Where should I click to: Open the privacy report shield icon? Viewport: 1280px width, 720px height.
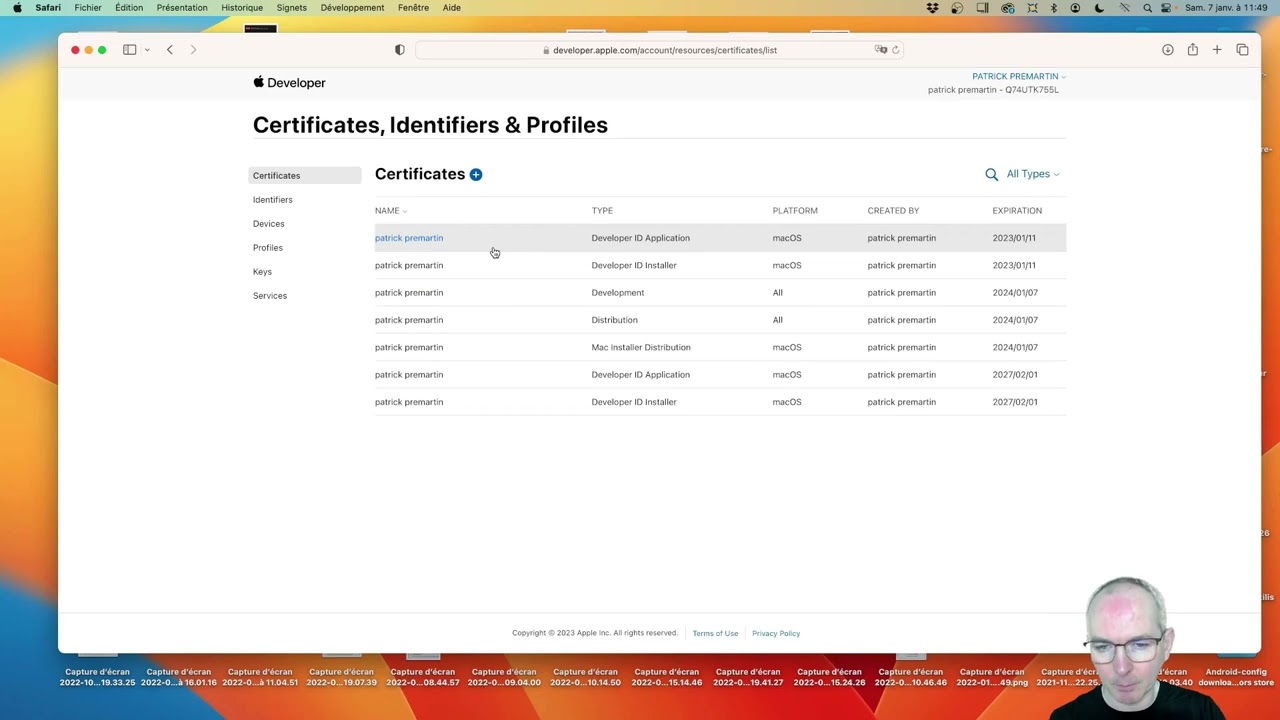coord(400,50)
